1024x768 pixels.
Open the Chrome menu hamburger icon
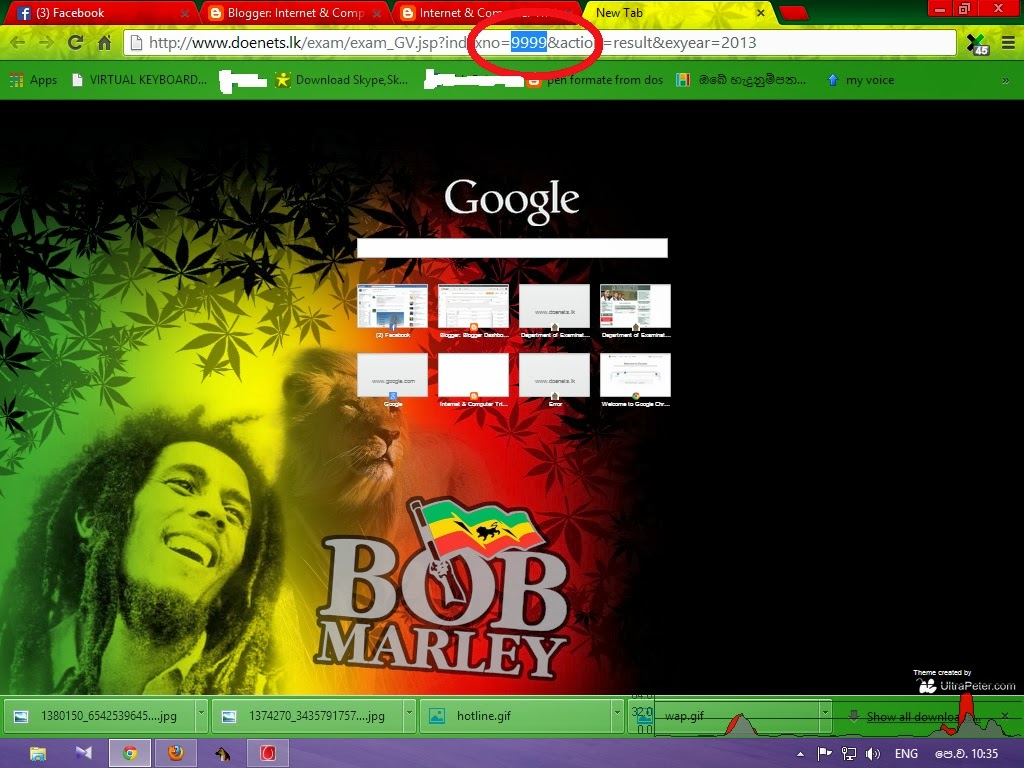coord(1008,43)
